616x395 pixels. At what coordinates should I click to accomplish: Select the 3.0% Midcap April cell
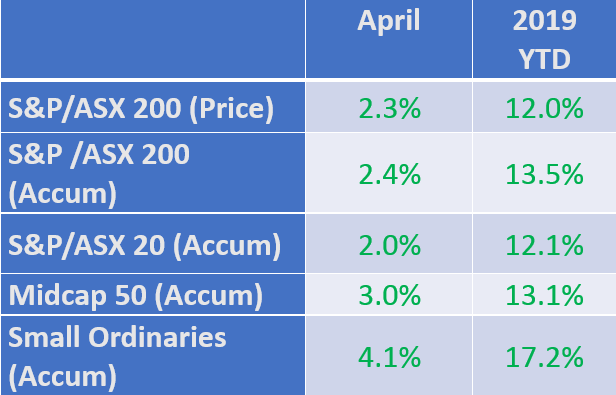click(x=389, y=294)
